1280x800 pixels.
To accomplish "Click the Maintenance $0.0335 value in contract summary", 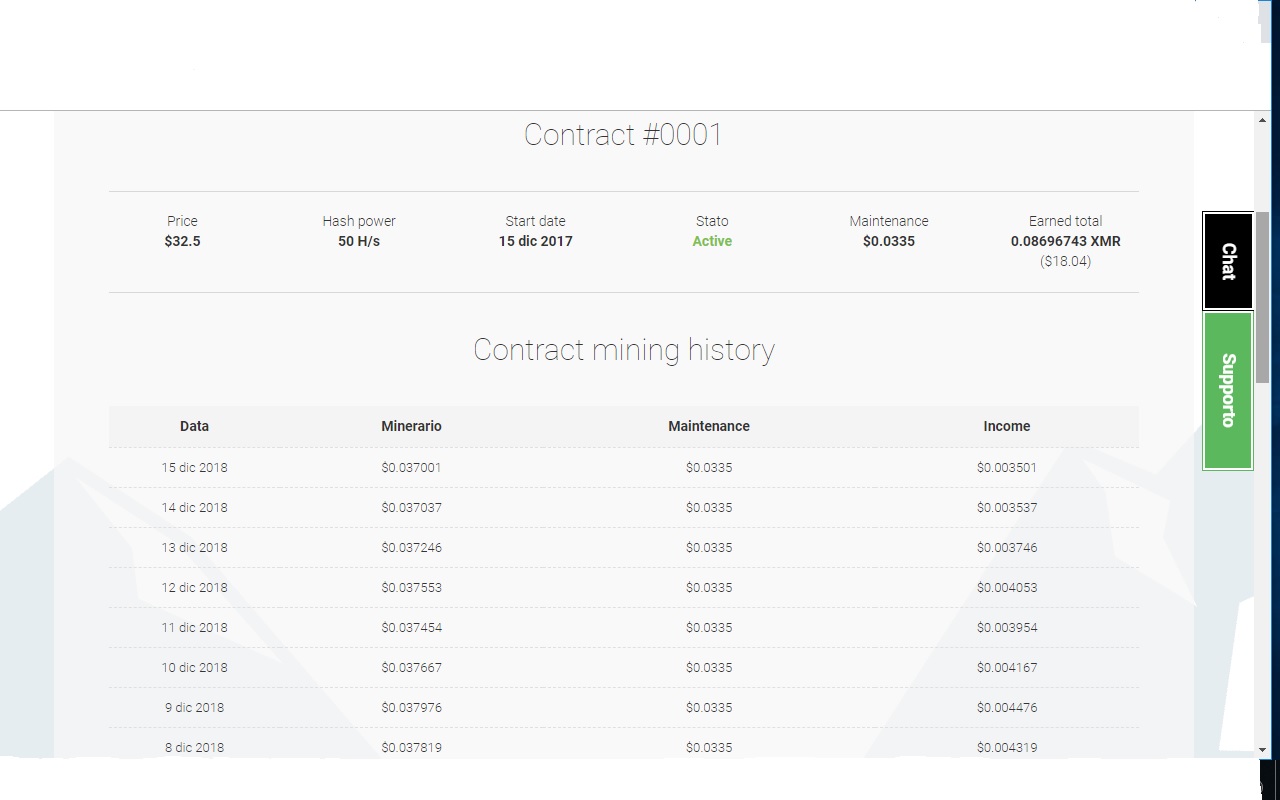I will point(889,241).
